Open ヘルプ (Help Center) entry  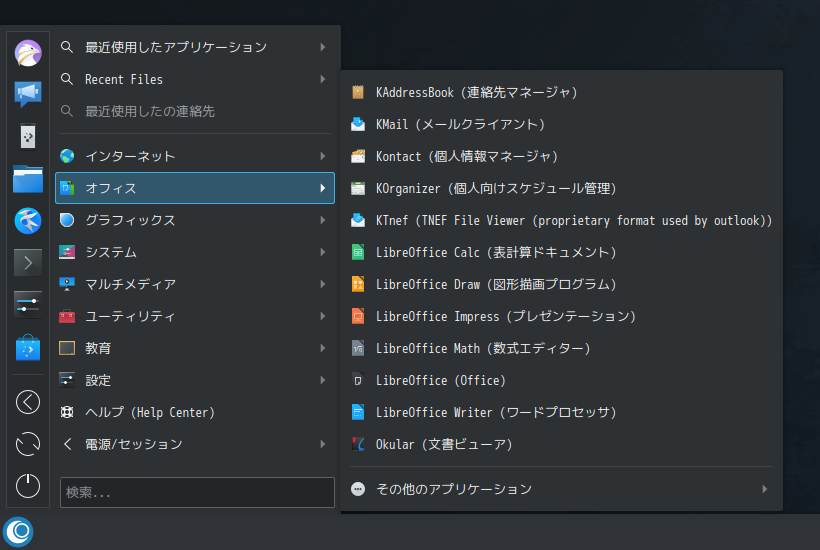[x=195, y=412]
